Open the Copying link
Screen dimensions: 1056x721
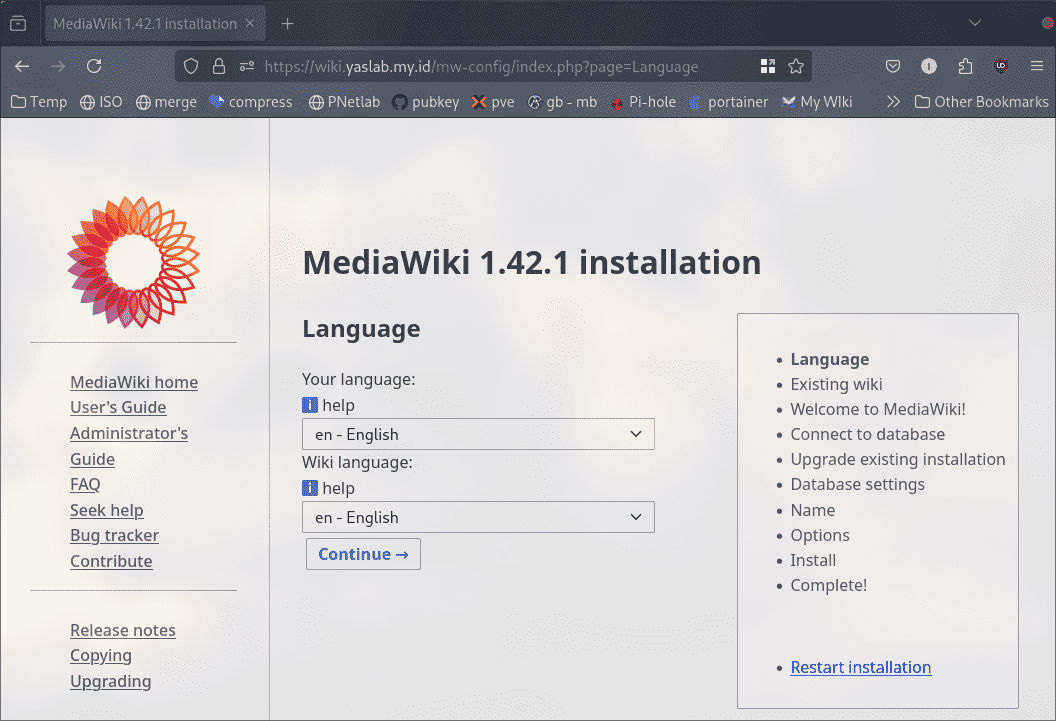101,655
